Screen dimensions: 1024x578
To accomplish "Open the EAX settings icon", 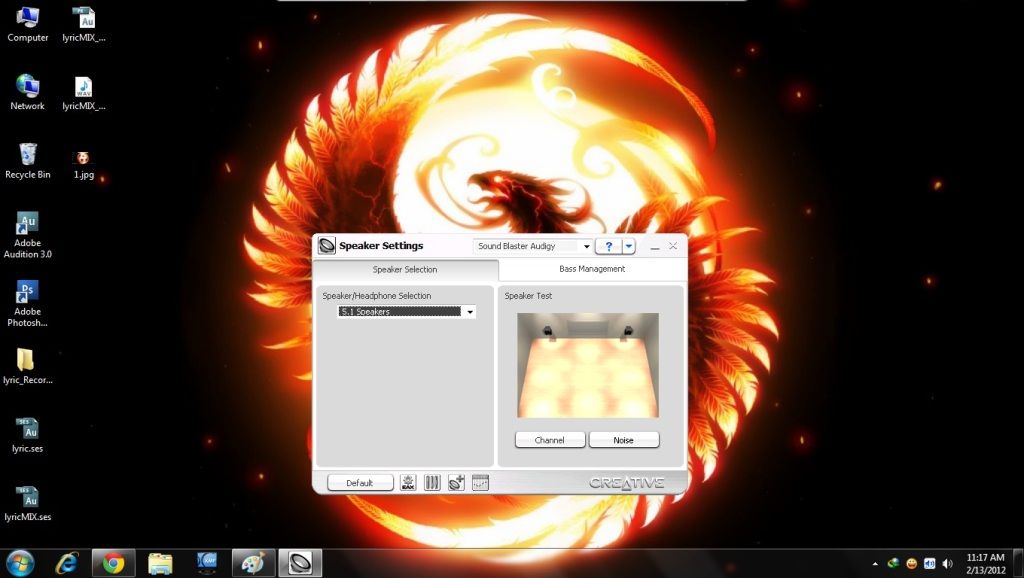I will coord(408,483).
